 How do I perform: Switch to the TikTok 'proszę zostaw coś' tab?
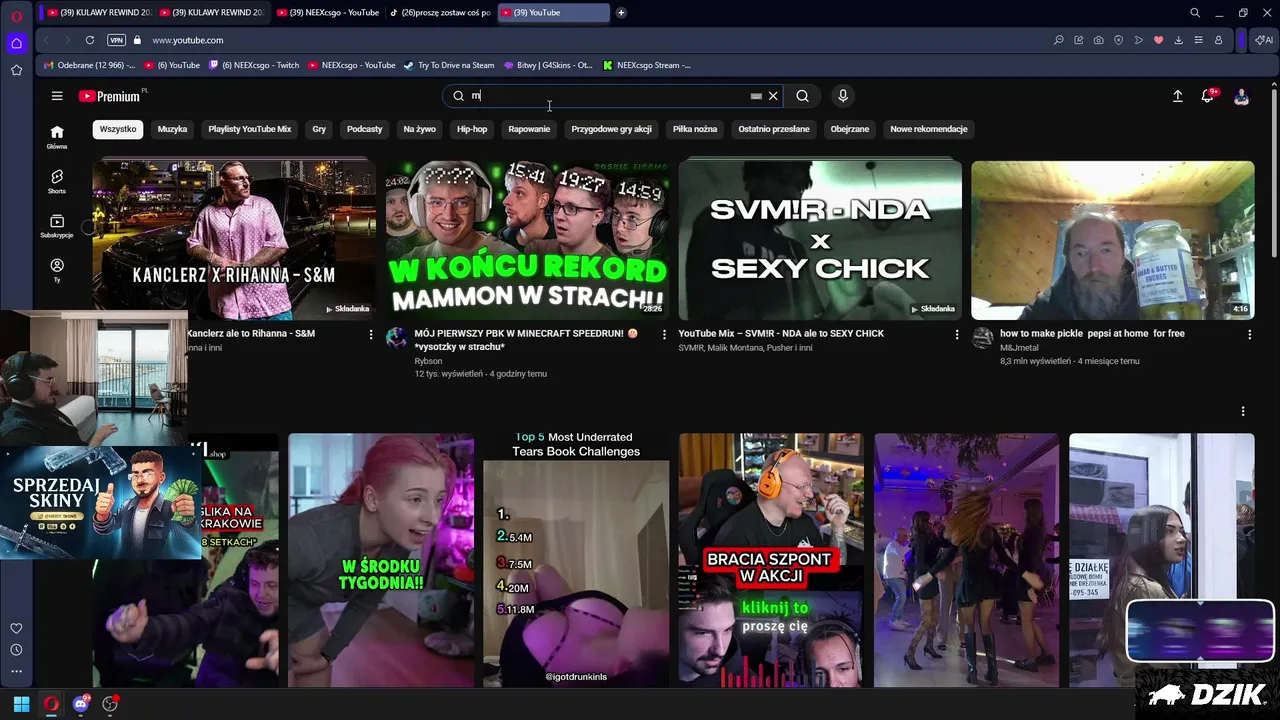439,12
